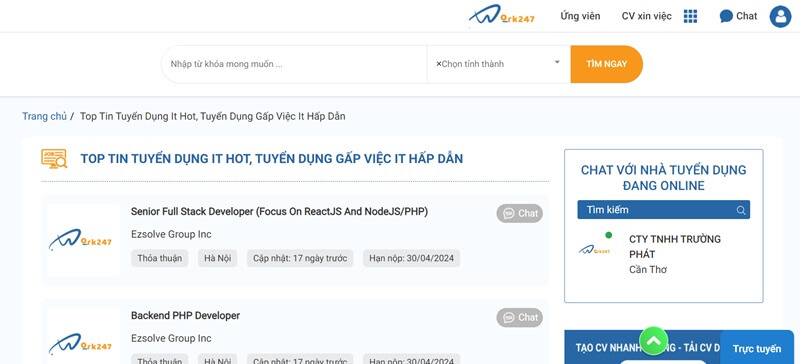The height and width of the screenshot is (364, 800).
Task: Open the CV xin việc menu
Action: [646, 16]
